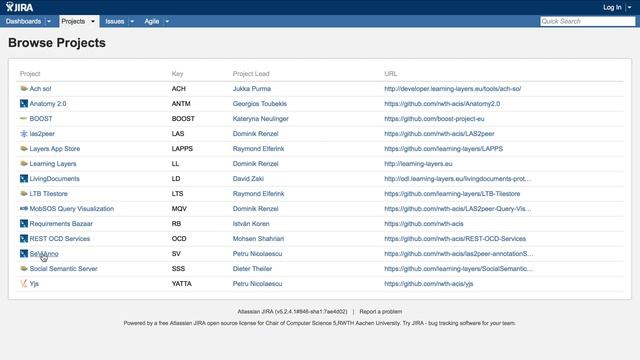
Task: Open the BOOST project link
Action: [x=41, y=119]
